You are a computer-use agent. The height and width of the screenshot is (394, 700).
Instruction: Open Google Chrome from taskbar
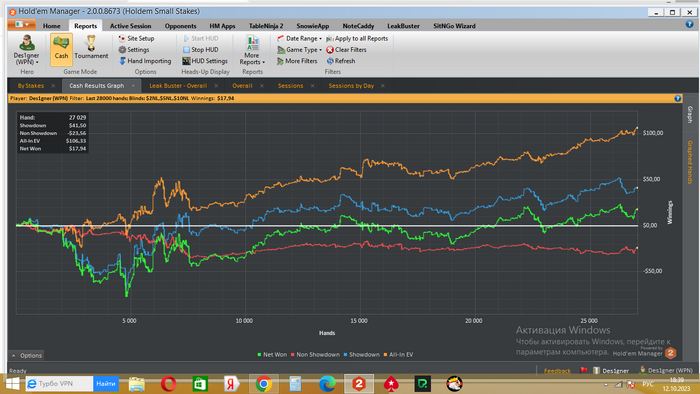(x=264, y=384)
